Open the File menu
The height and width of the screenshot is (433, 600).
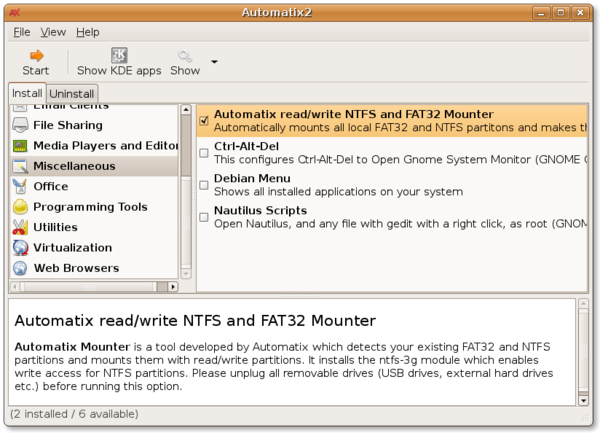22,32
